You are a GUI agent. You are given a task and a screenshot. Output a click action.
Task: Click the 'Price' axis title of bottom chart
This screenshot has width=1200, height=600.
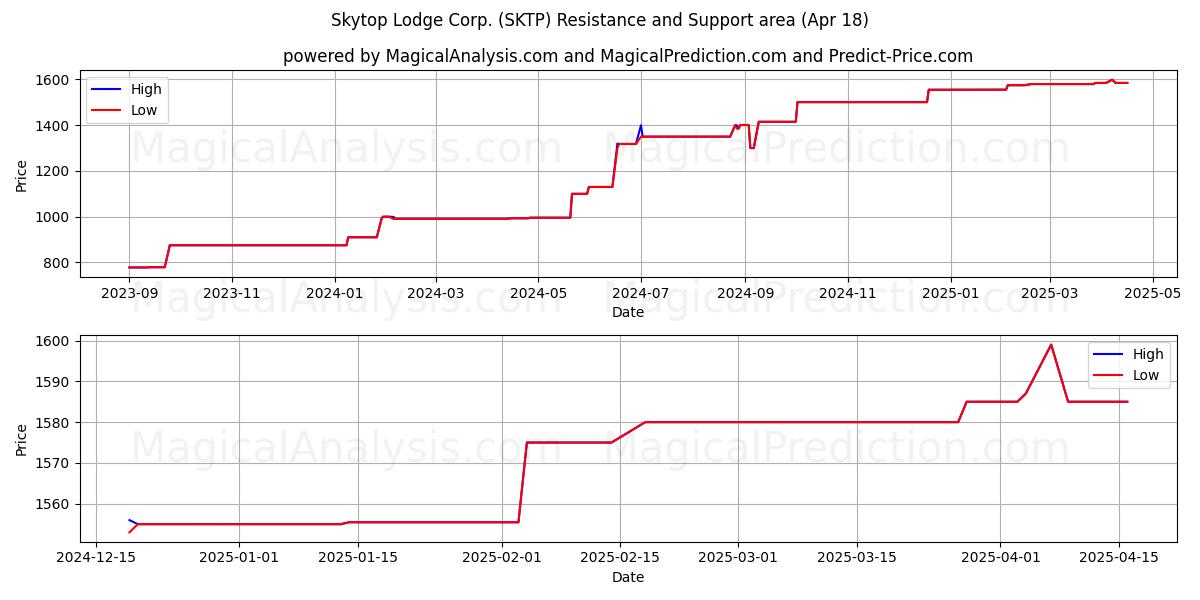pos(22,438)
